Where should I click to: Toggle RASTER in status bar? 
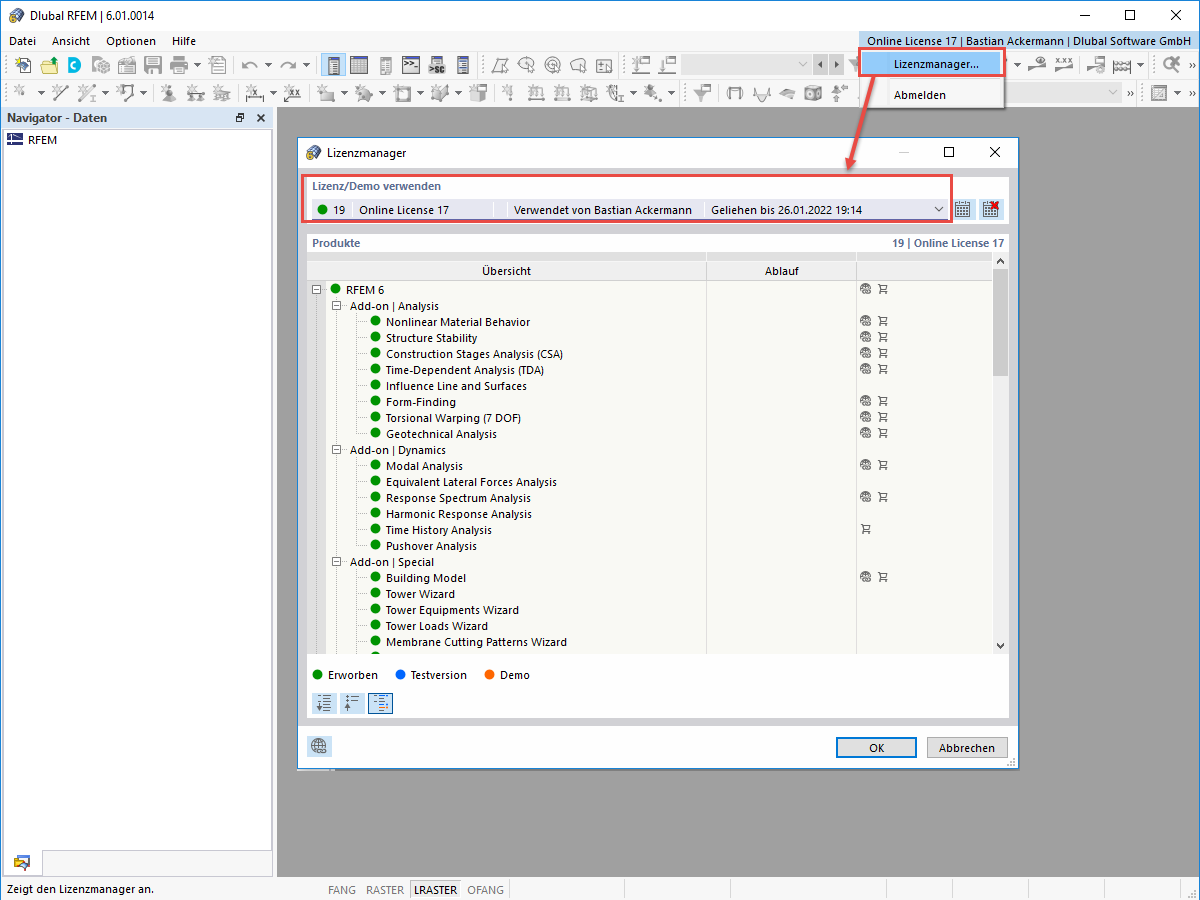(x=385, y=889)
